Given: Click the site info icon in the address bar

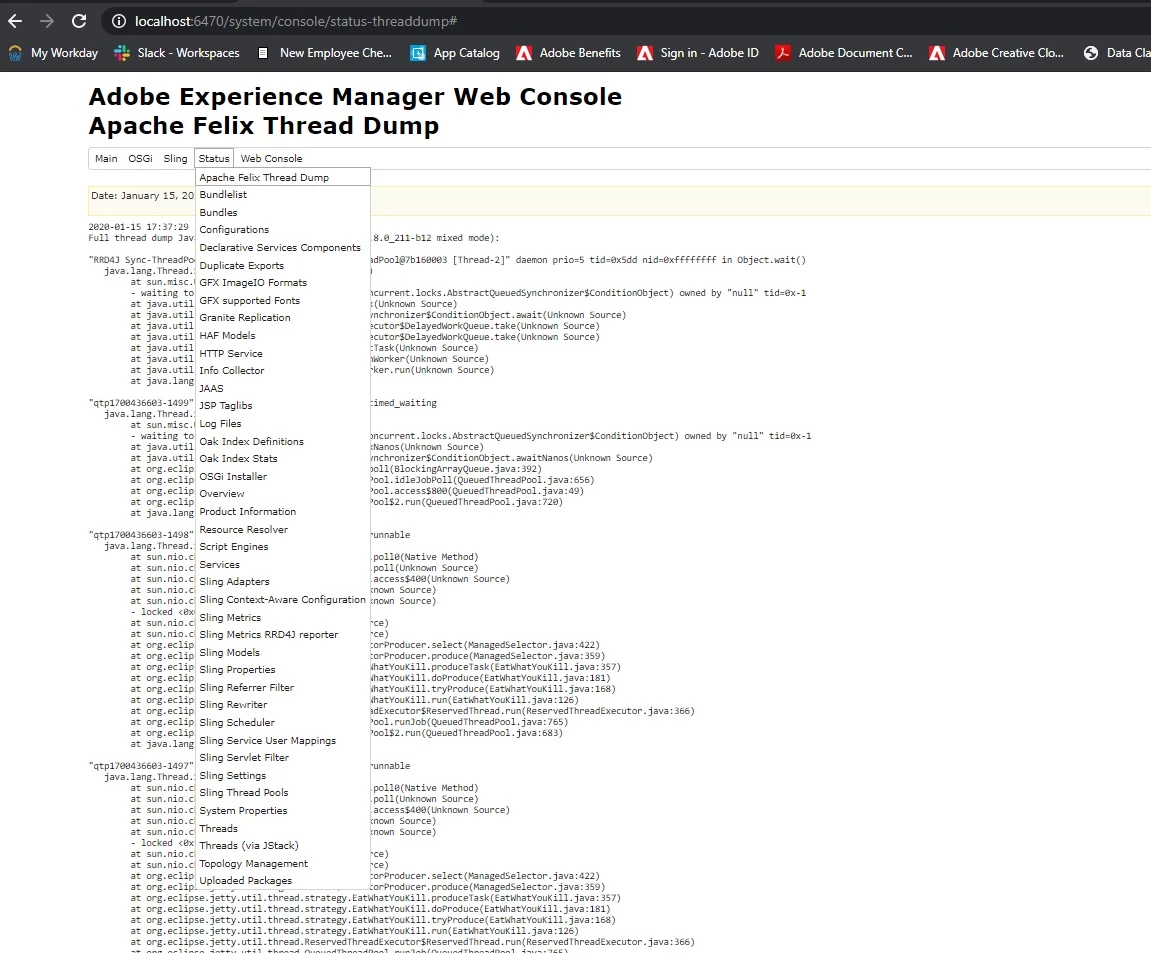Looking at the screenshot, I should click(x=118, y=21).
